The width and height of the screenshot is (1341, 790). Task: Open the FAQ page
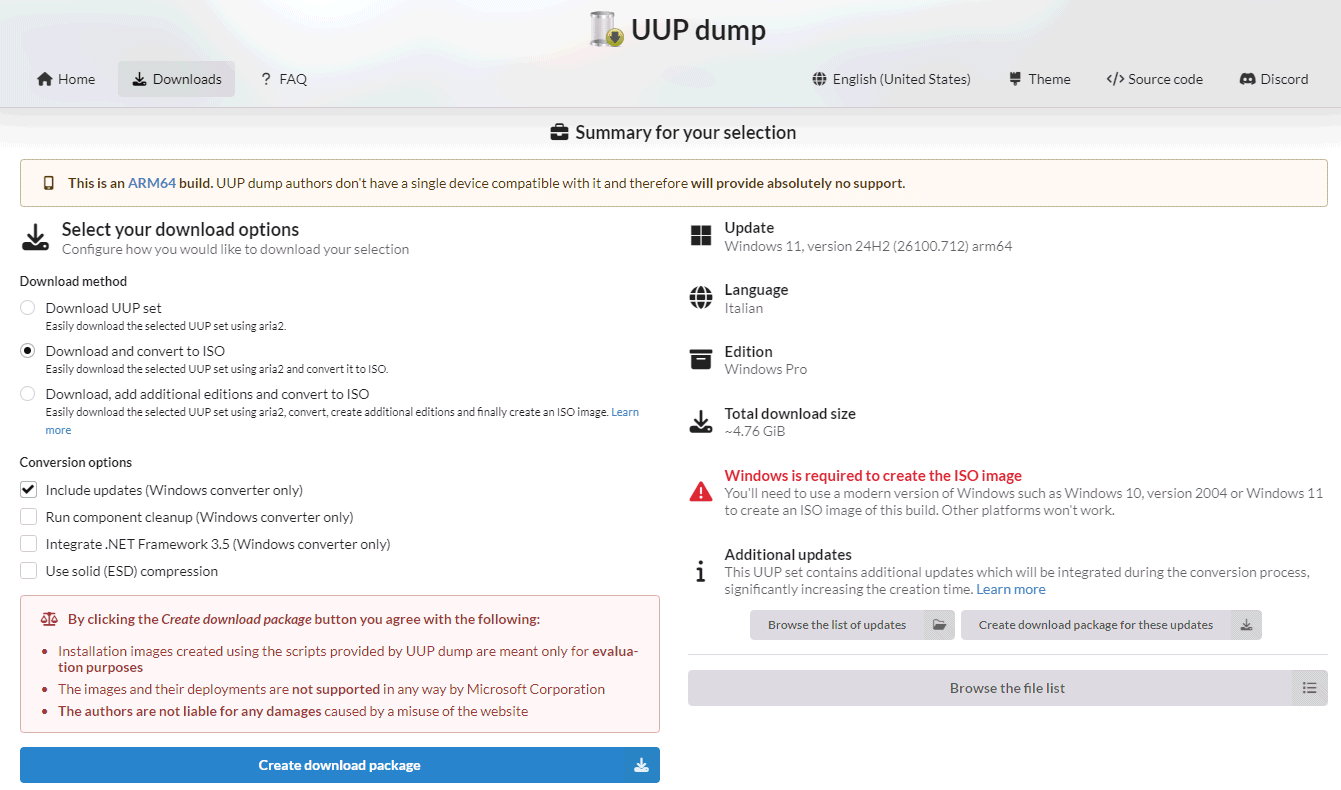pos(283,79)
